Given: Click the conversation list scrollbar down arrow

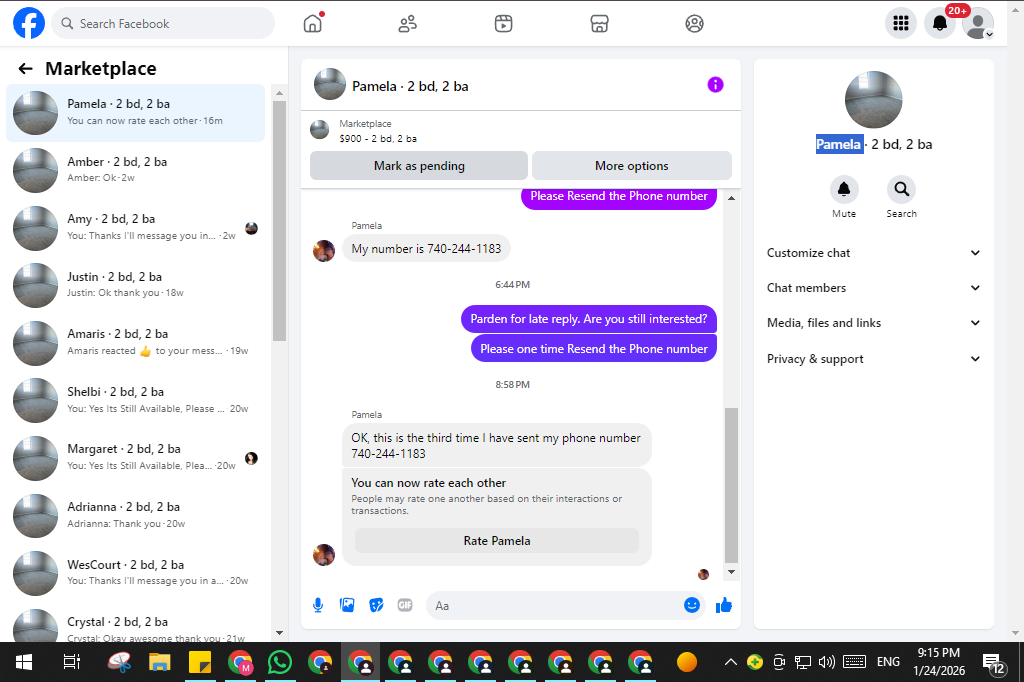Looking at the screenshot, I should [280, 632].
